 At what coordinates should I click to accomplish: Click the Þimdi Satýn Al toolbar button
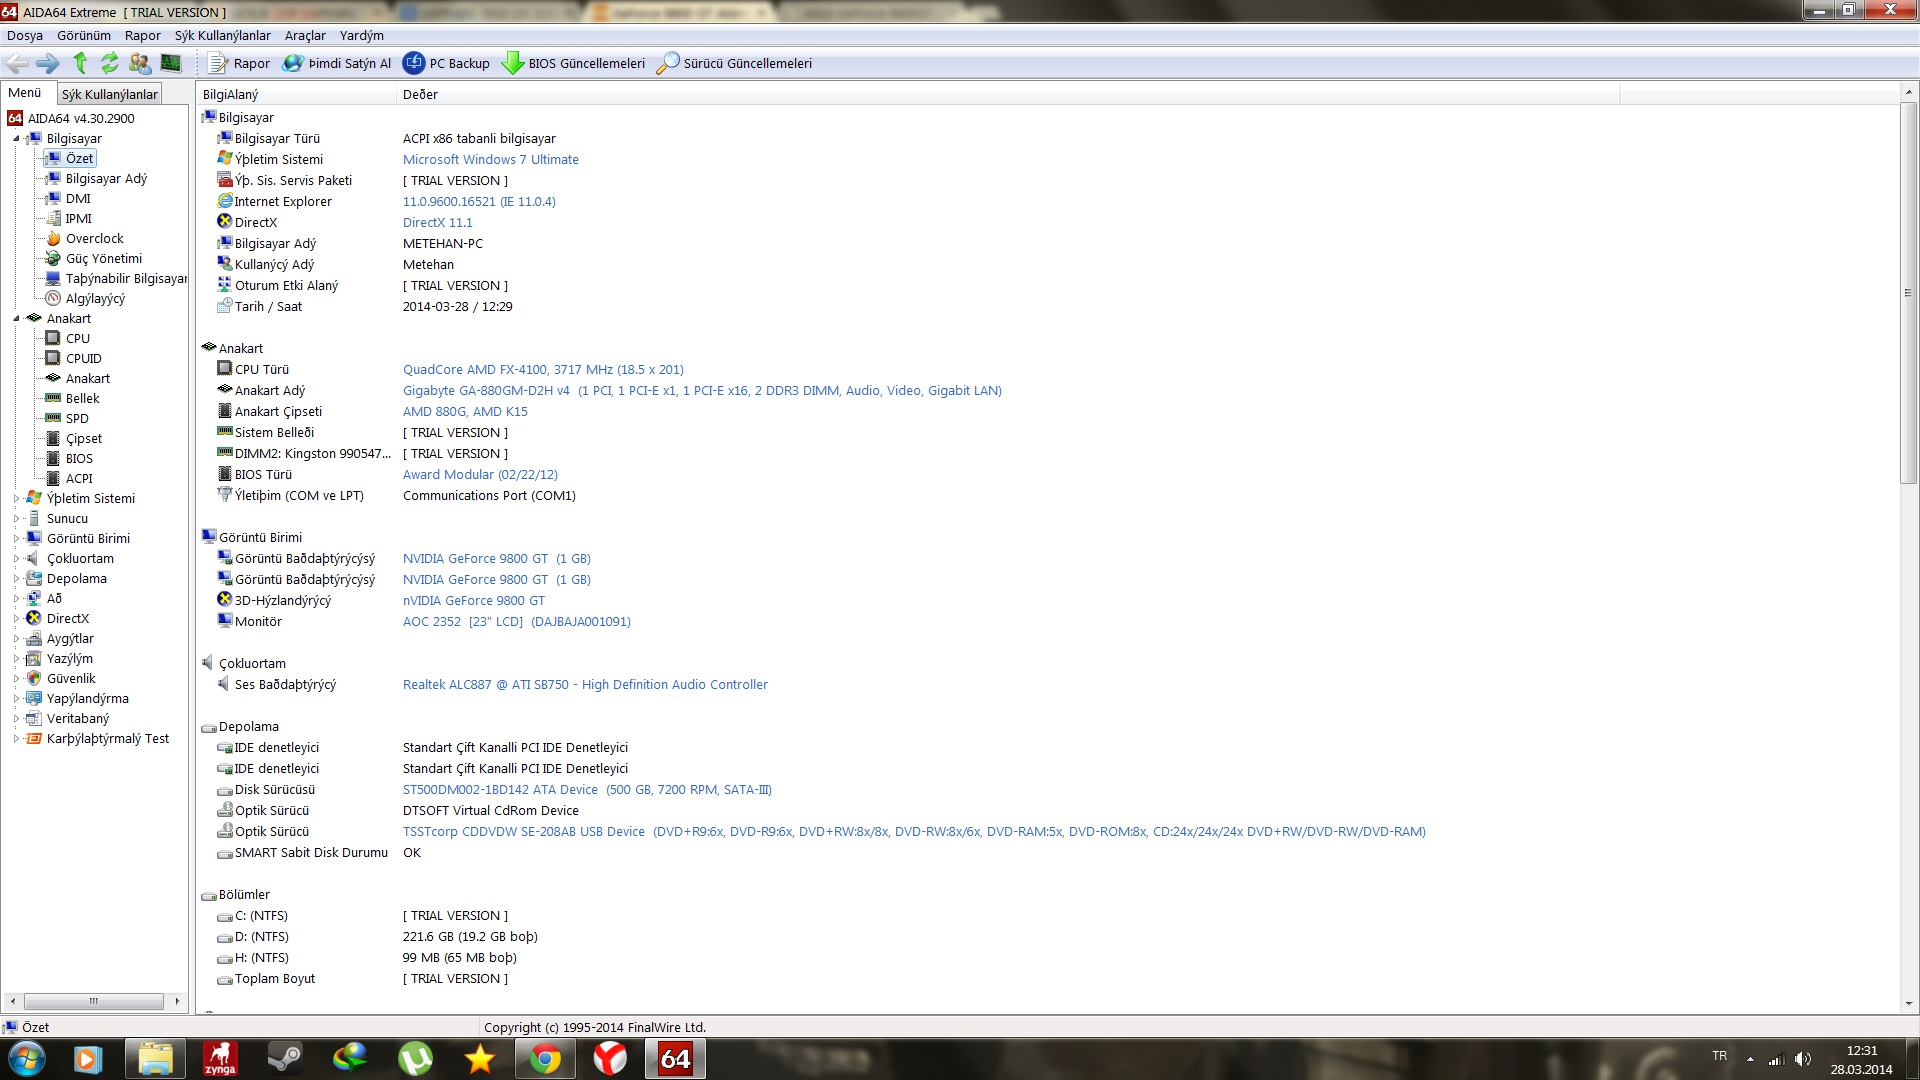click(337, 63)
